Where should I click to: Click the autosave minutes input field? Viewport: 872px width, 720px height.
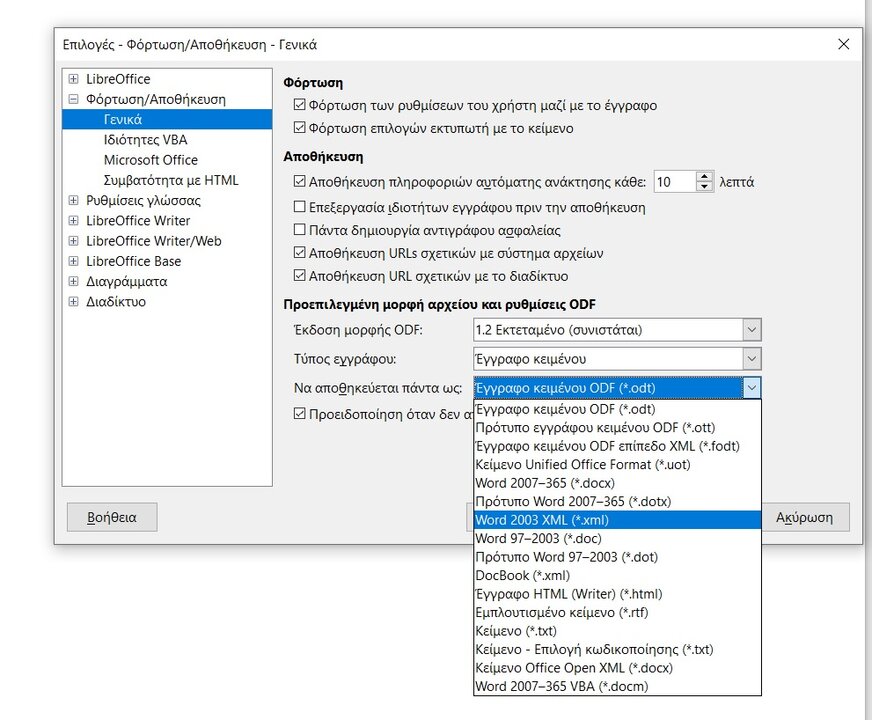(x=675, y=182)
